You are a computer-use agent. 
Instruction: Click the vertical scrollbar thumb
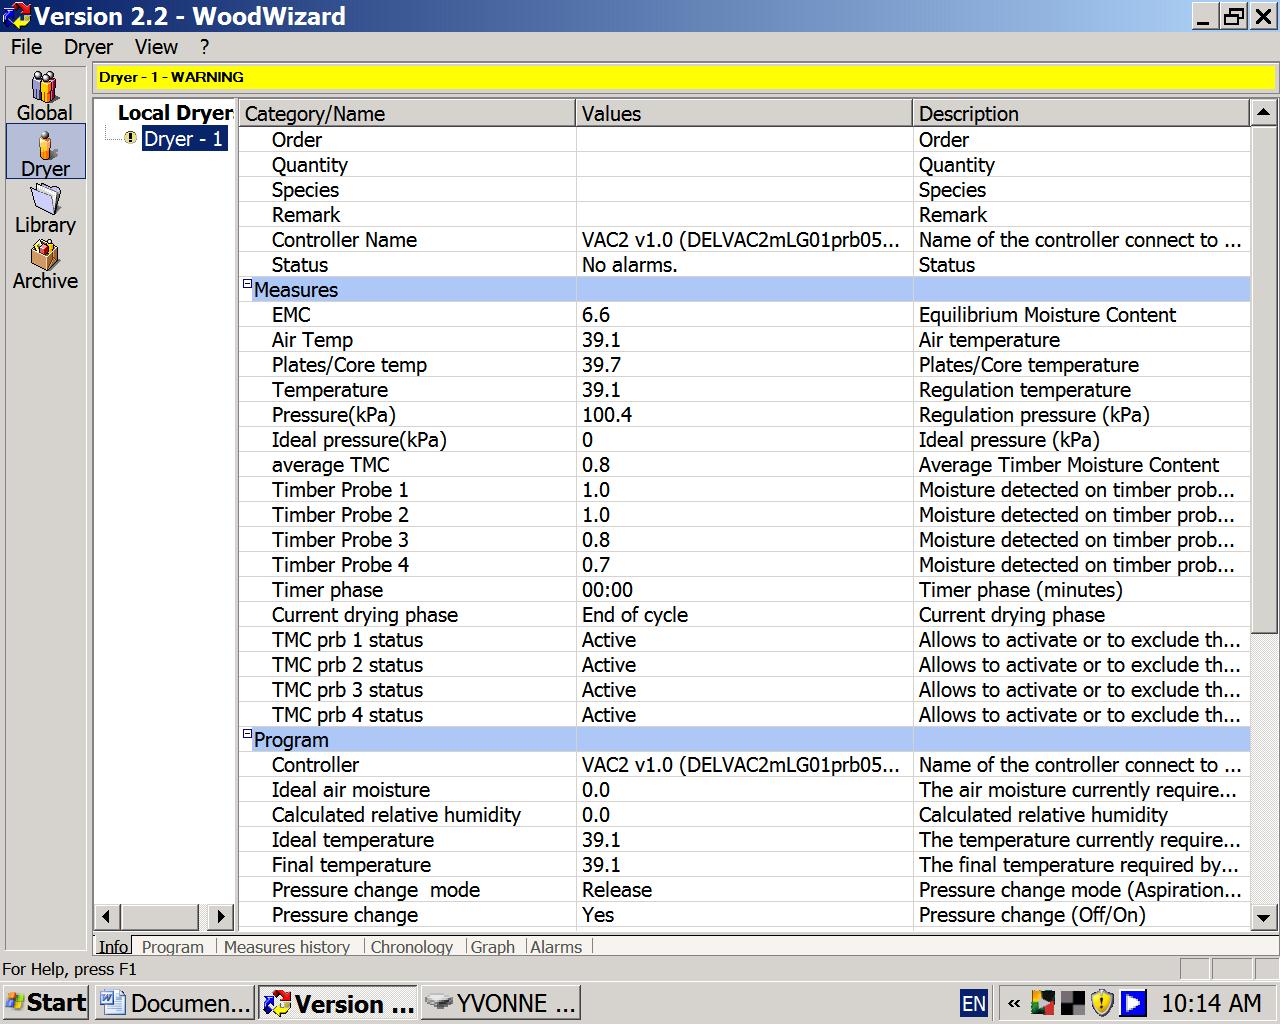pos(1264,379)
